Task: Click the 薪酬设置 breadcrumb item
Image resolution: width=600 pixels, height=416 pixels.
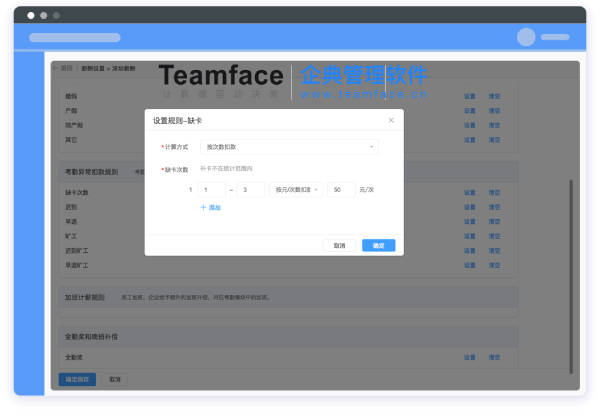Action: click(x=93, y=69)
